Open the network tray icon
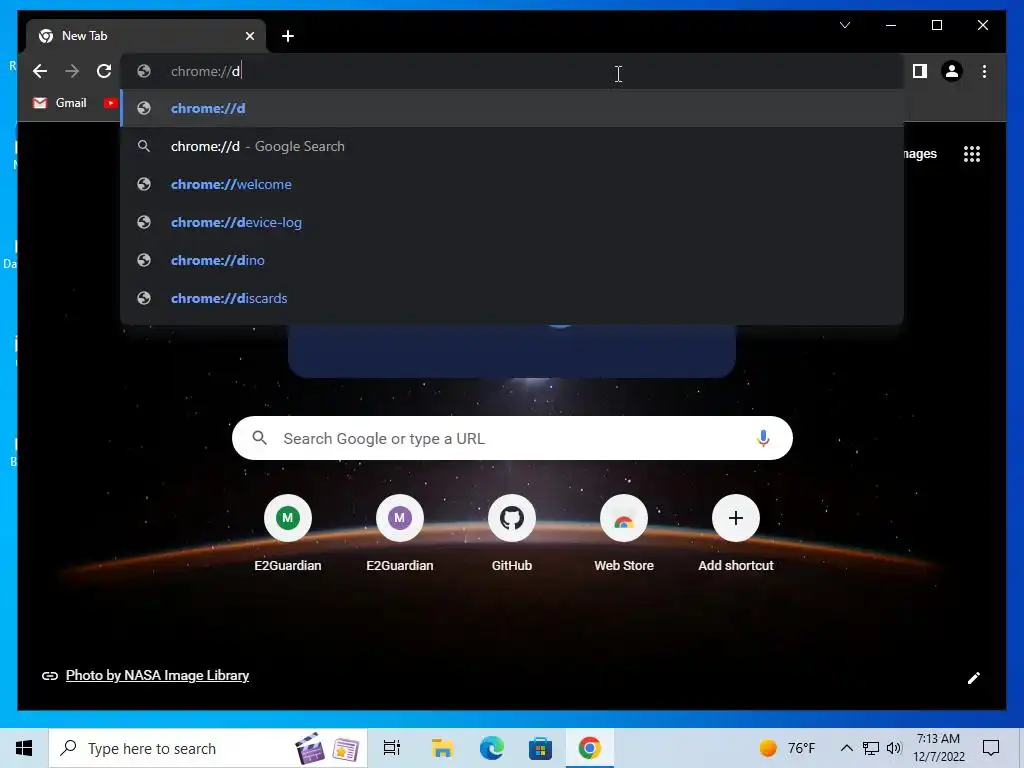 point(871,748)
